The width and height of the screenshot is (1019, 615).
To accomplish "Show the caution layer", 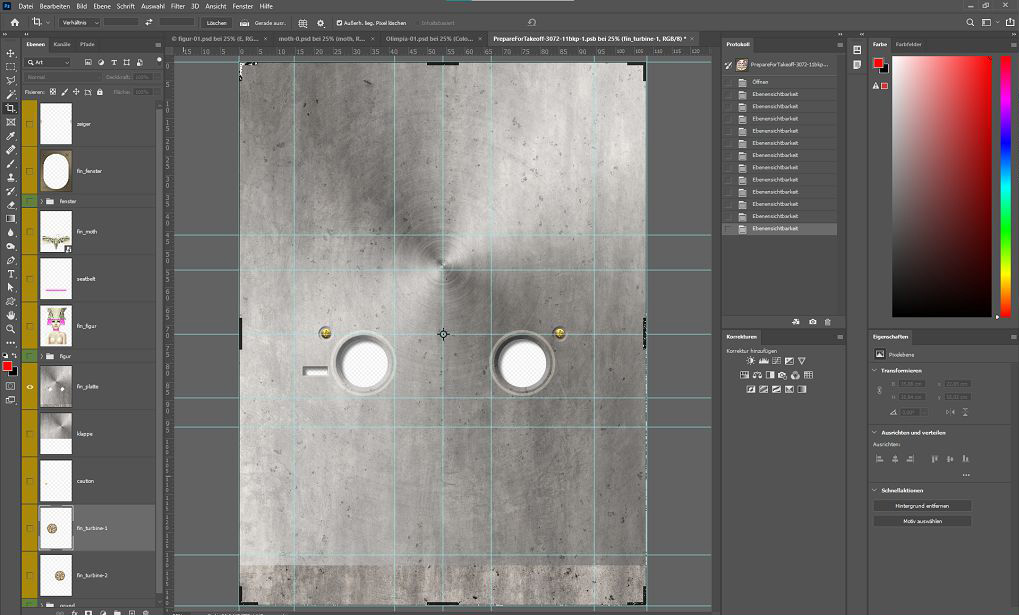I will [29, 481].
